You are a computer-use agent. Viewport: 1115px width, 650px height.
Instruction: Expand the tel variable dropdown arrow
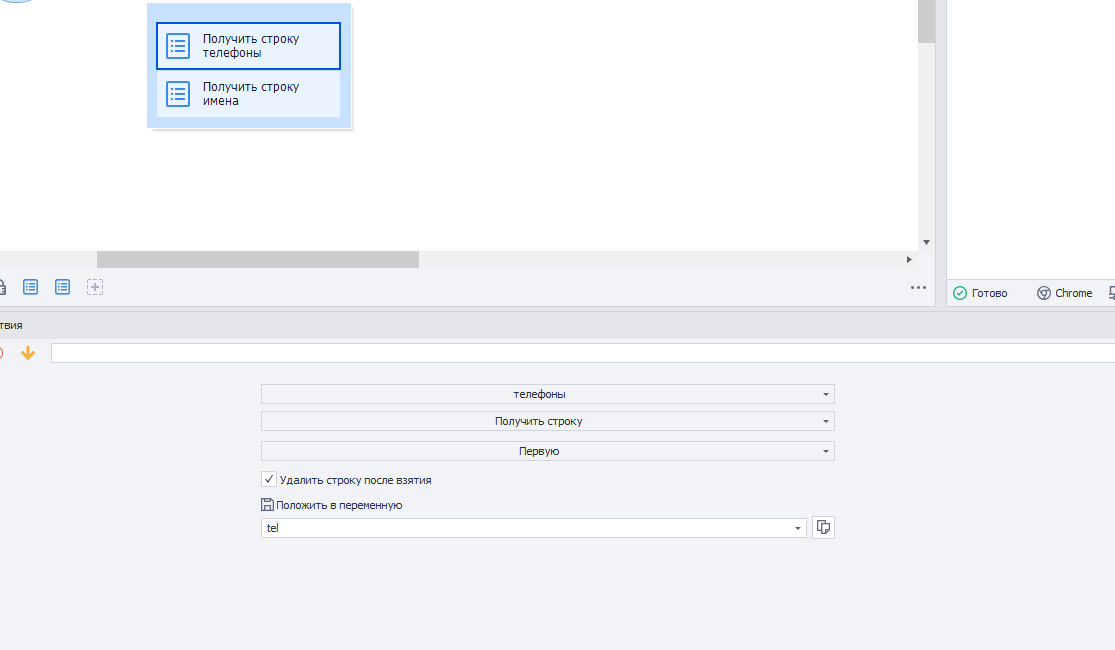point(798,528)
